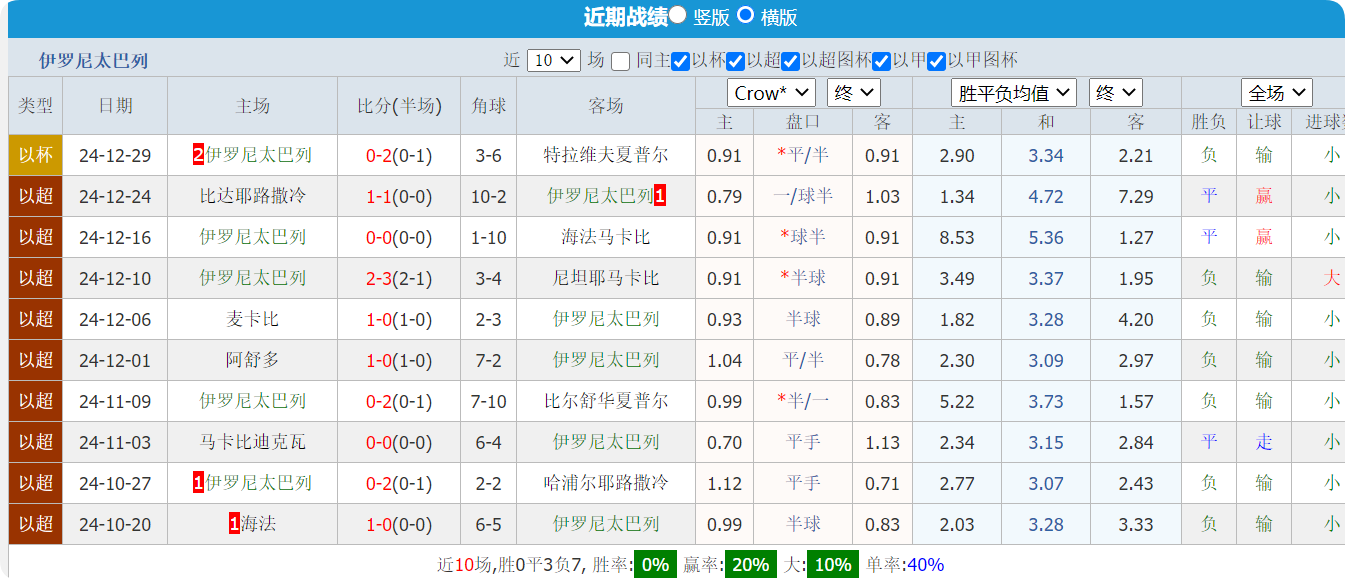Open the 全场 dropdown above the stats columns

click(x=1277, y=92)
